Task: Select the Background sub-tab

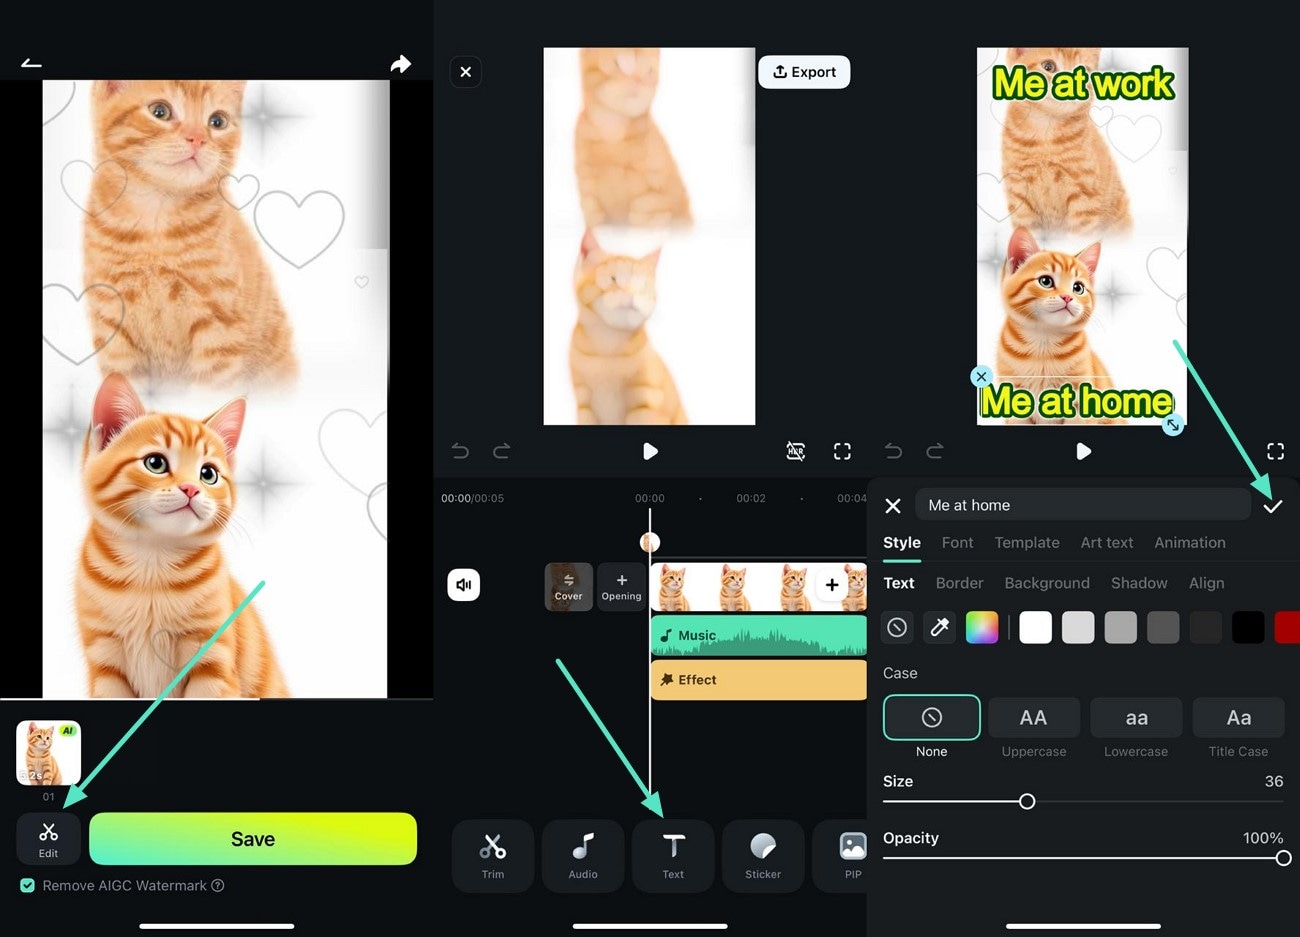Action: point(1047,583)
